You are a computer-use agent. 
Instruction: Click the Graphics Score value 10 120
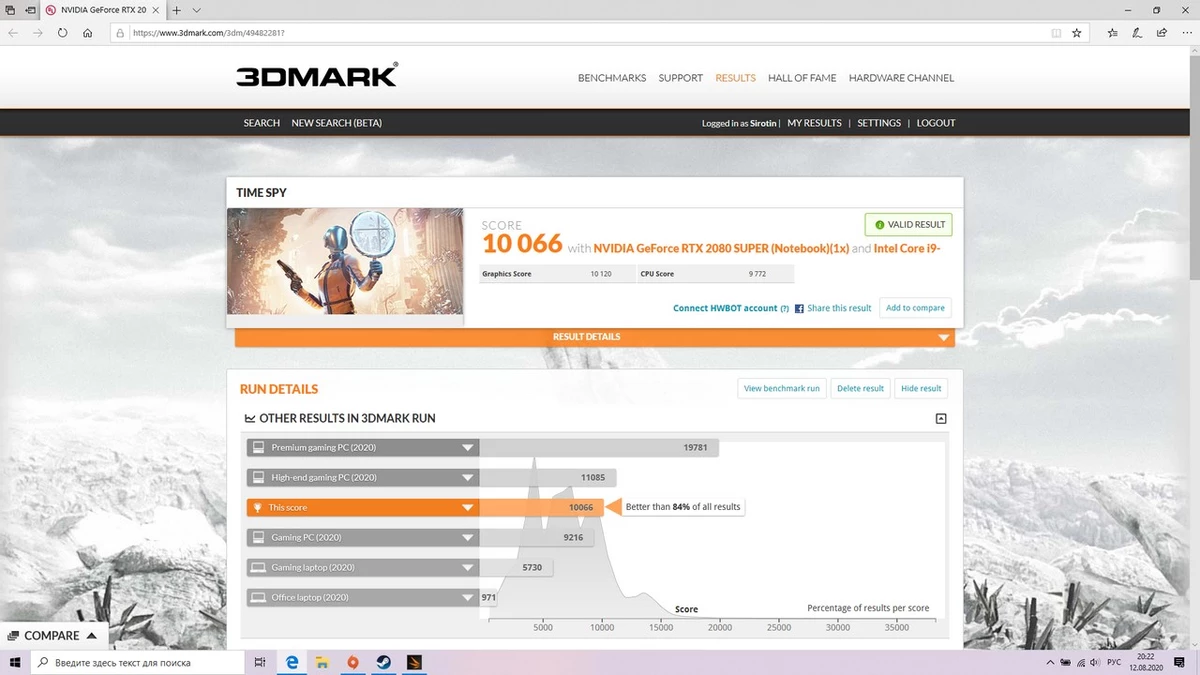[x=601, y=274]
